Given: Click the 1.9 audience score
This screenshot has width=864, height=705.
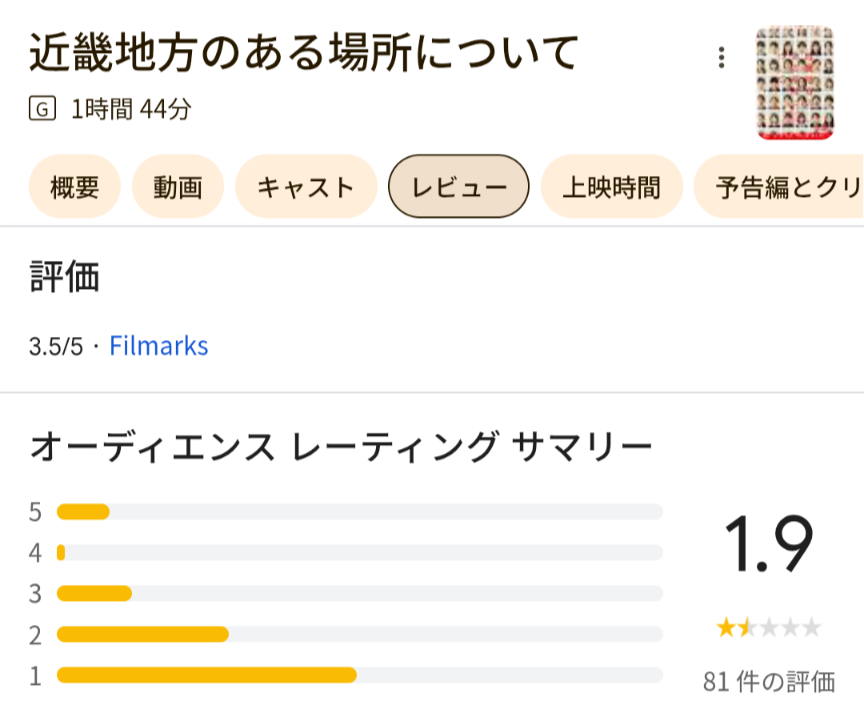Looking at the screenshot, I should coord(768,547).
